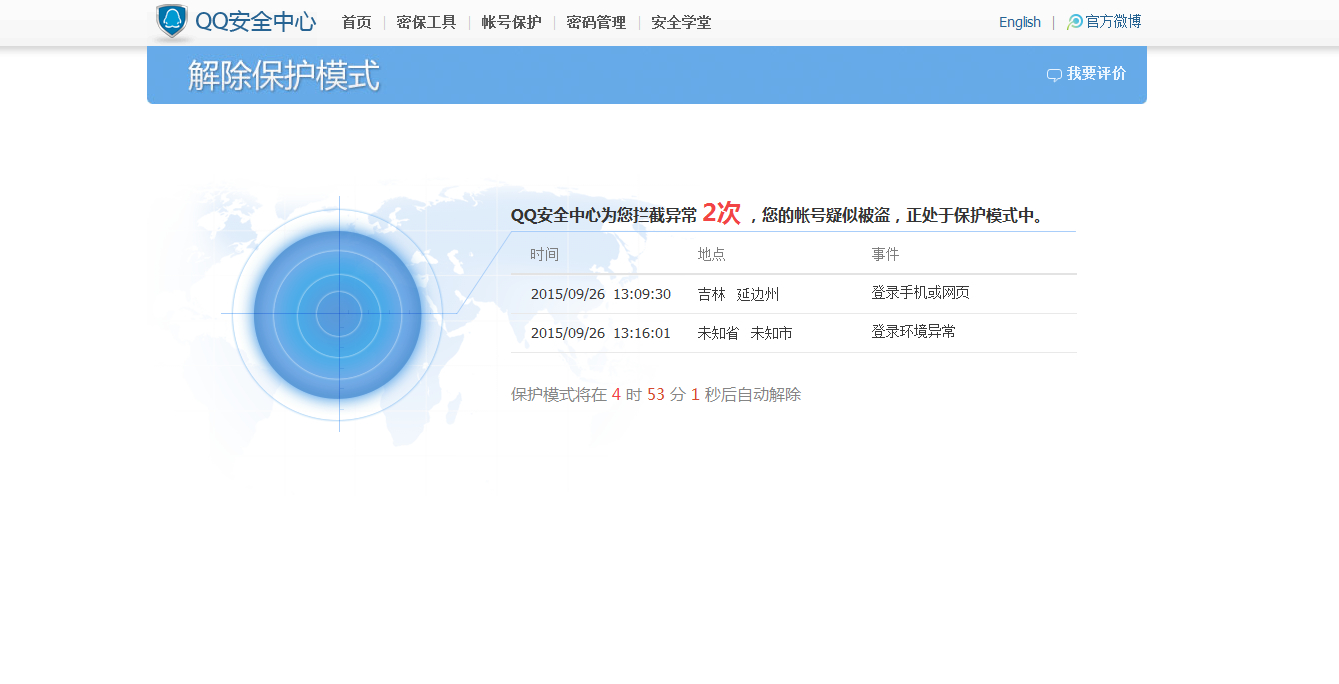Open the 密保工具 menu
Viewport: 1339px width, 684px height.
[426, 22]
